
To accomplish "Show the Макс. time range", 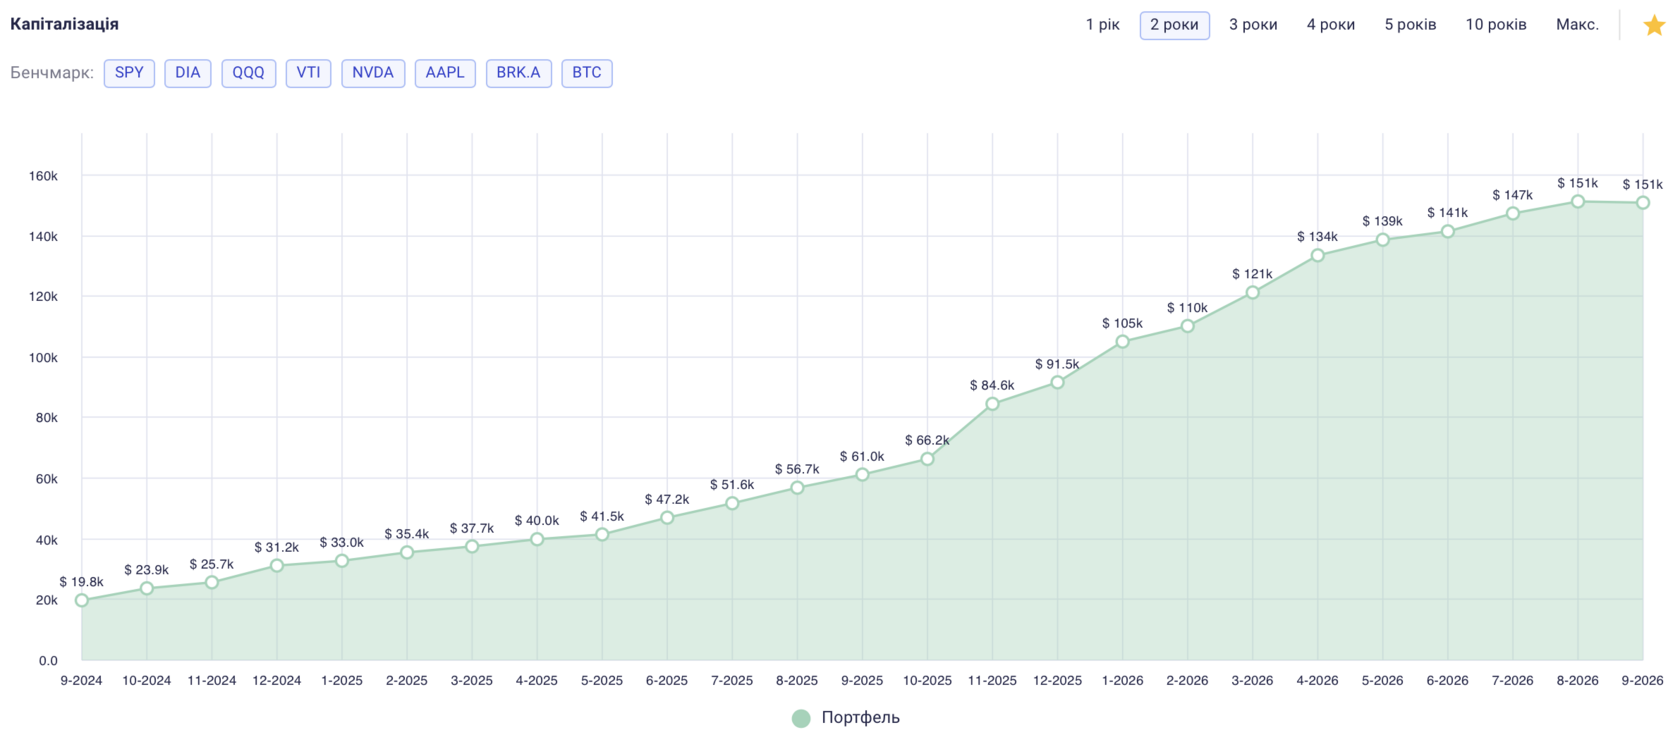I will coord(1577,25).
